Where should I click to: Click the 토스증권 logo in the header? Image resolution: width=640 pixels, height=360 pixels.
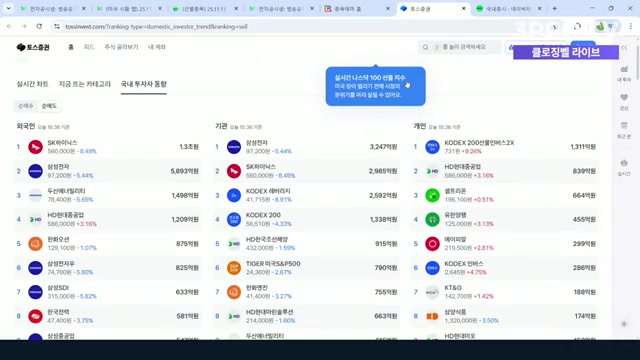33,47
